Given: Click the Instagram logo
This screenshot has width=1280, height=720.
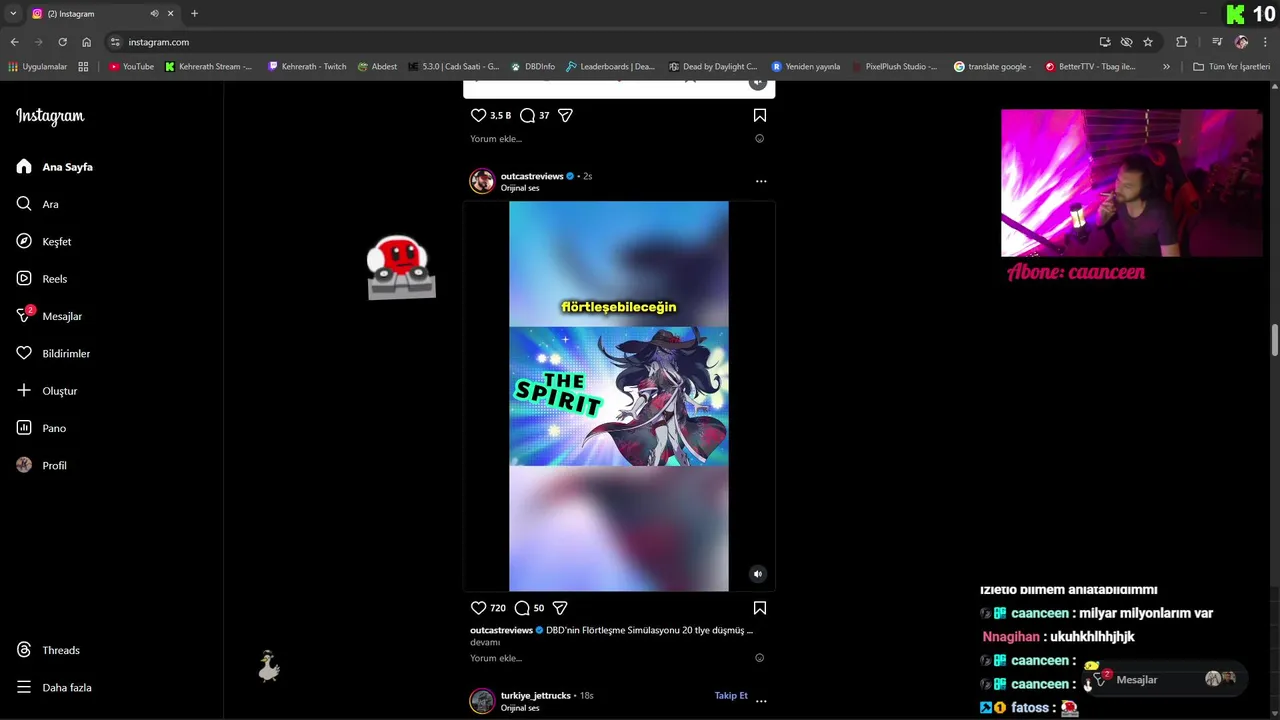Looking at the screenshot, I should click(50, 116).
